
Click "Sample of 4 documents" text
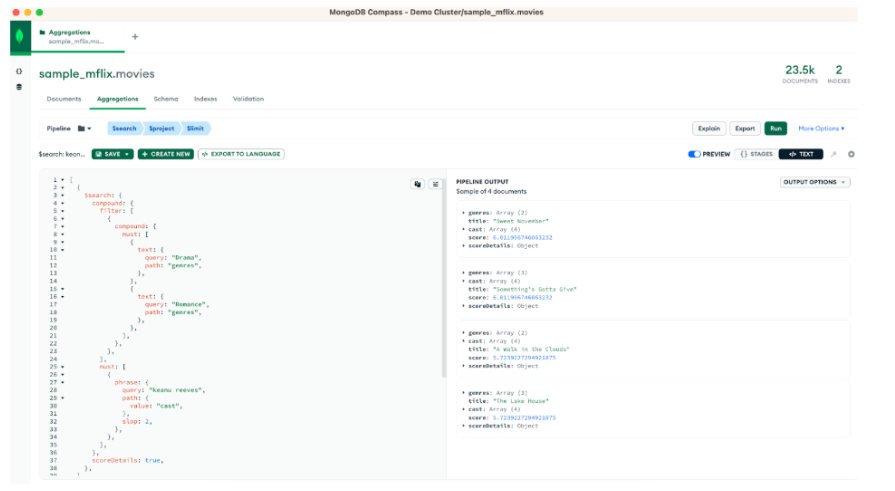click(491, 192)
